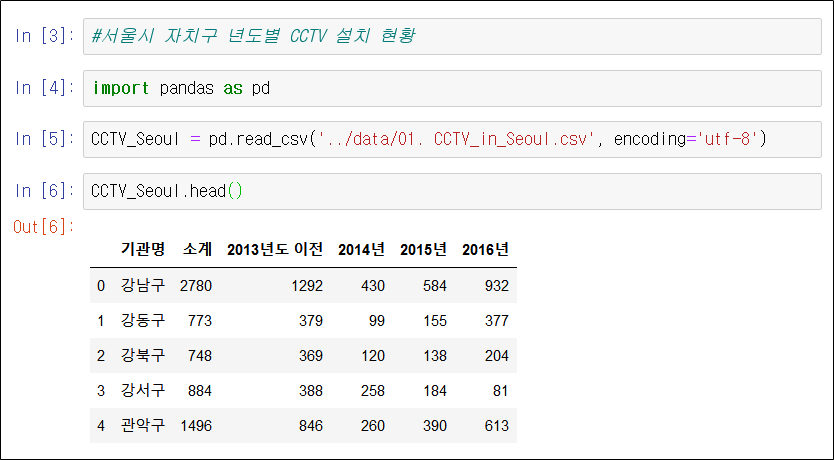
Task: Click the 강북구 row name cell
Action: (143, 356)
